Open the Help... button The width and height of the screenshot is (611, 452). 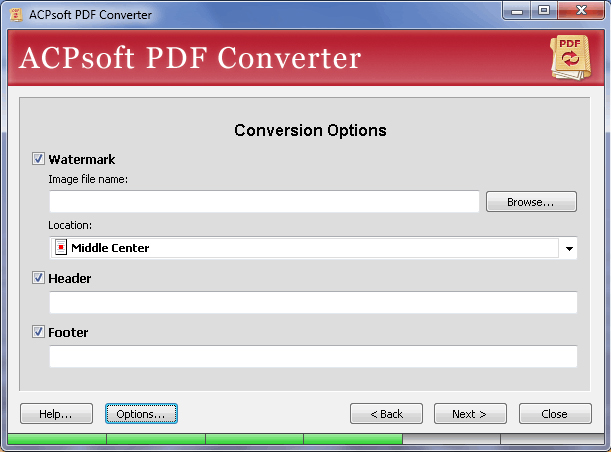(56, 414)
